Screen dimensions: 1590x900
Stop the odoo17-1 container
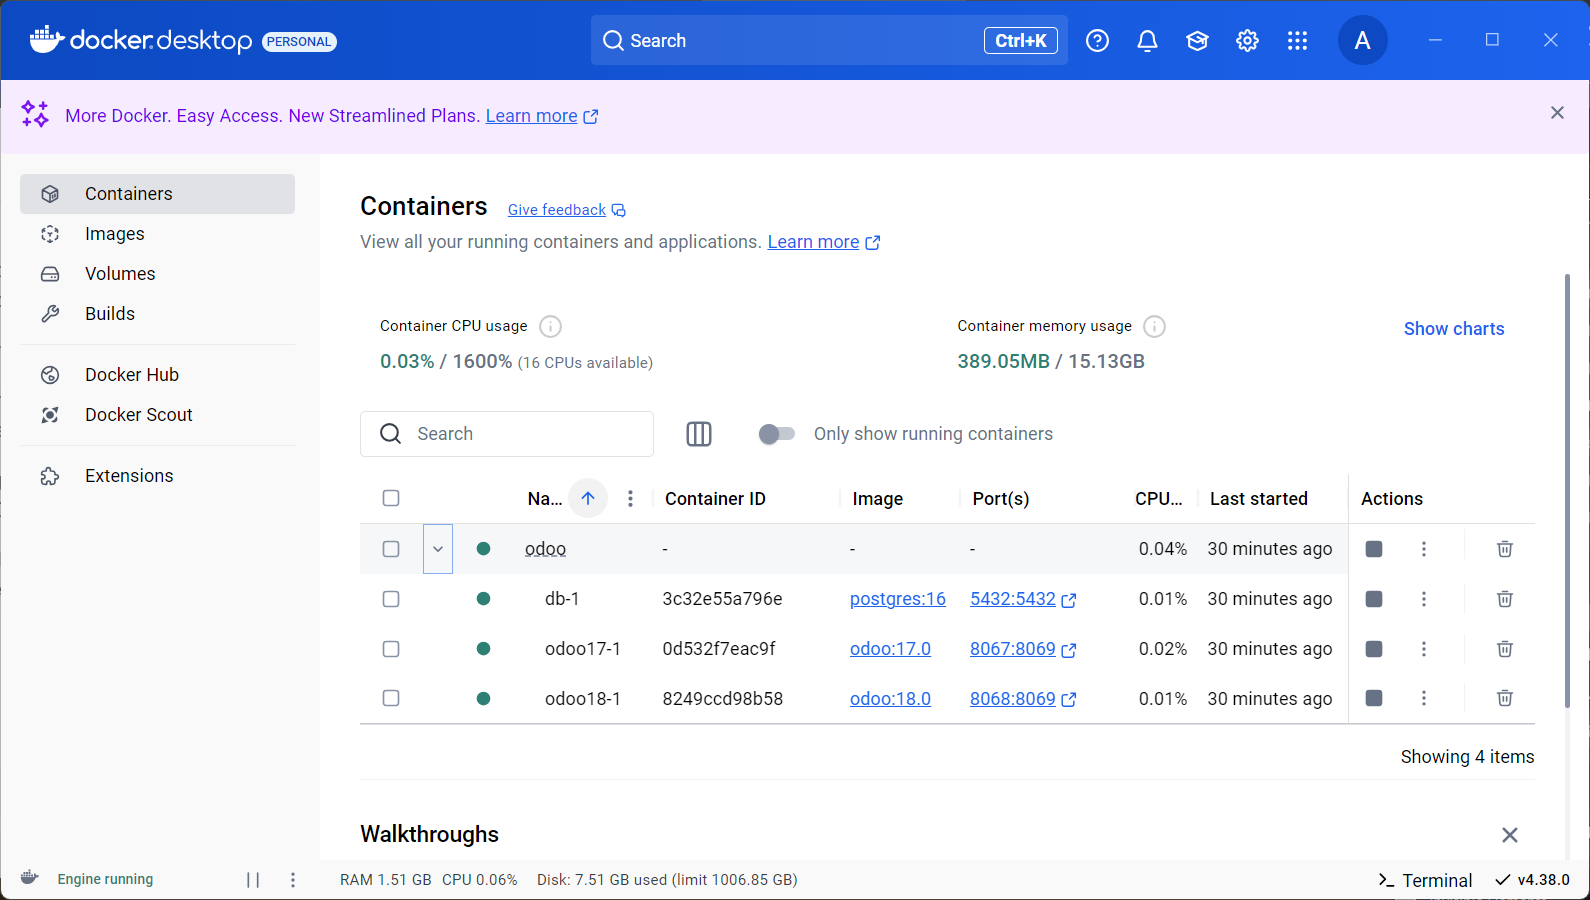coord(1374,649)
